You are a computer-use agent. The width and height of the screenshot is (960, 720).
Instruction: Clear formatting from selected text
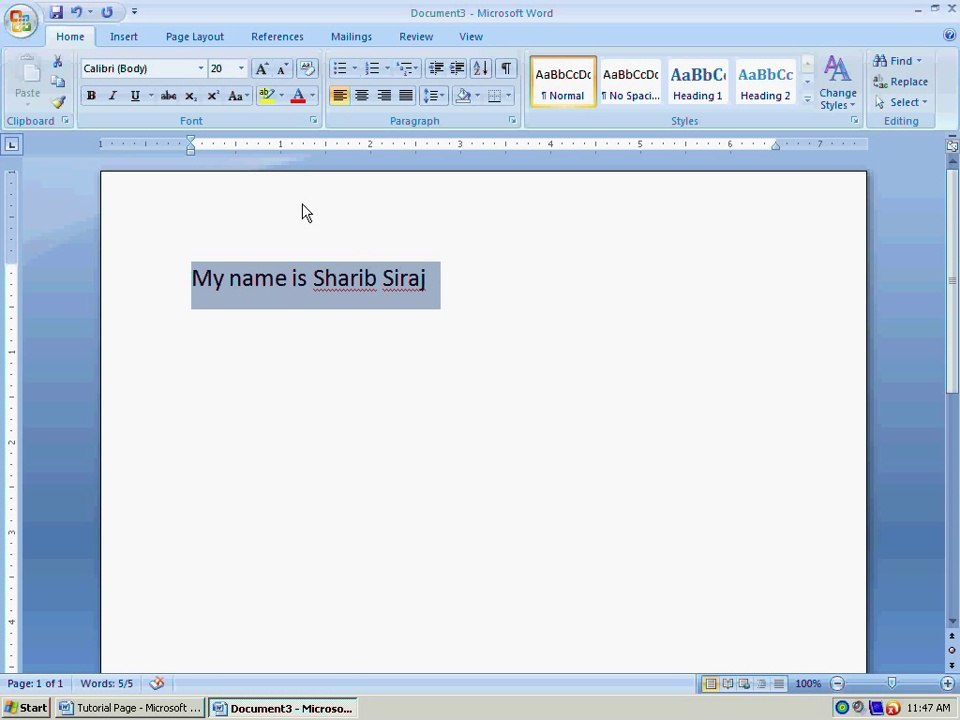click(x=307, y=69)
